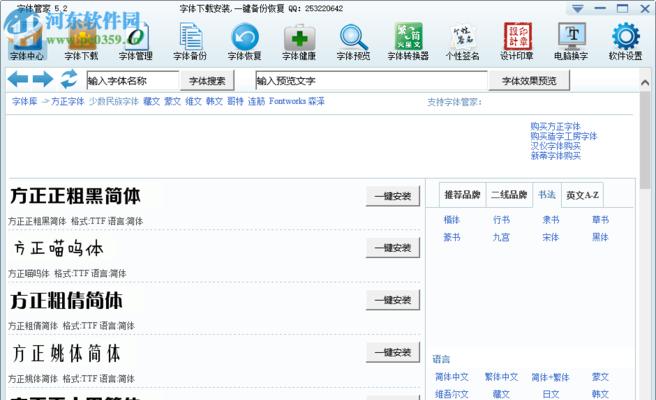Open the 少数民族字体 link
The image size is (656, 400).
tap(113, 101)
